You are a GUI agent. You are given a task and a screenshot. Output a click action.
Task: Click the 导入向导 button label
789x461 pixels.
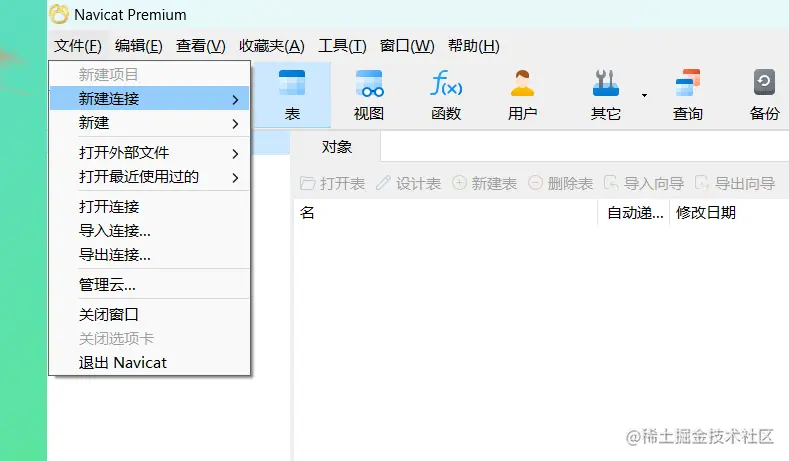tap(654, 184)
